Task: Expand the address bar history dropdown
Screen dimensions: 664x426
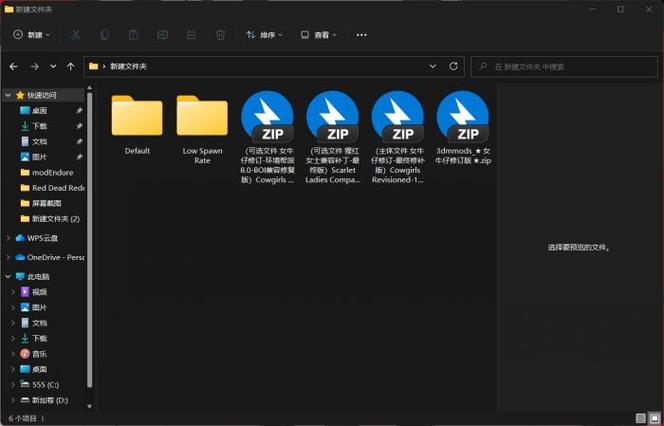Action: point(433,66)
